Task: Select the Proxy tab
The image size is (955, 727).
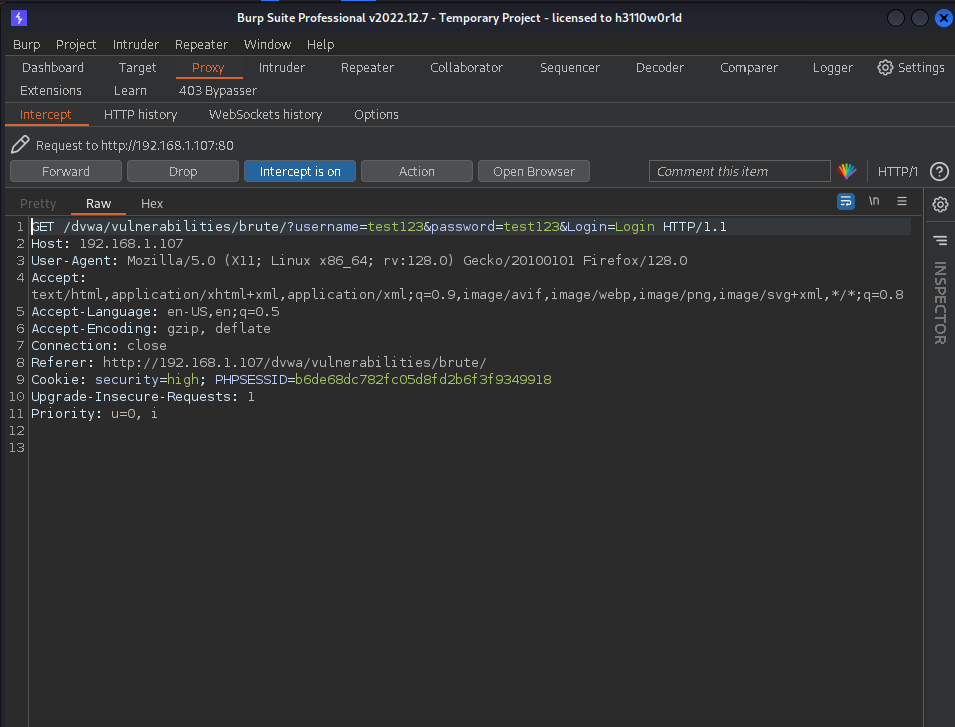Action: tap(208, 68)
